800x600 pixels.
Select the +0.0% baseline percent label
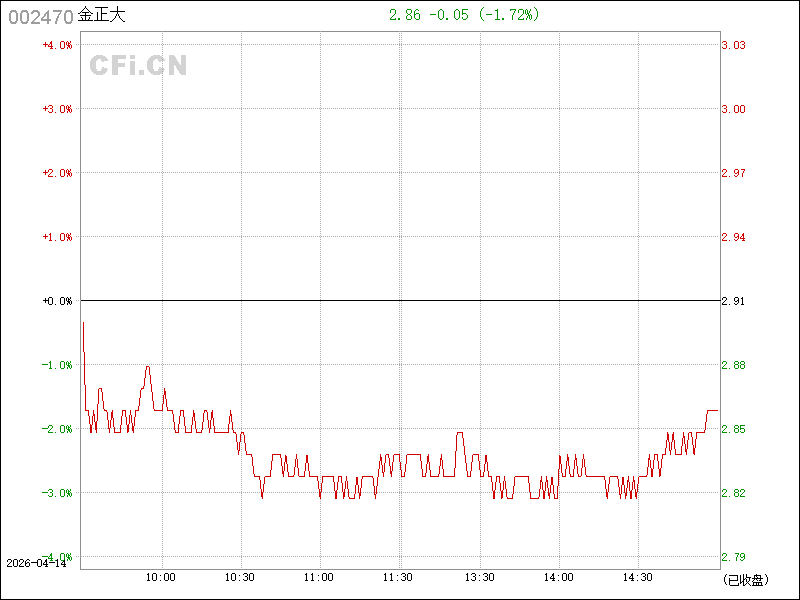(57, 301)
